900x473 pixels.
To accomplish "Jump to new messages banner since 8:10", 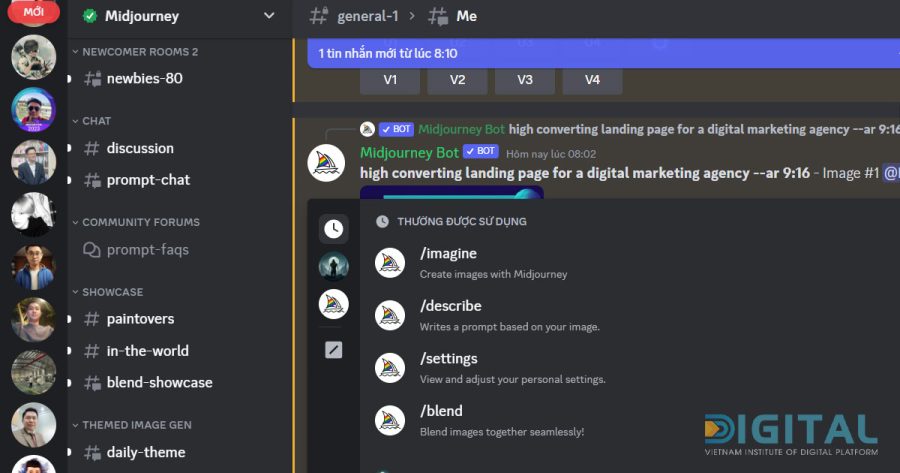I will coord(603,53).
